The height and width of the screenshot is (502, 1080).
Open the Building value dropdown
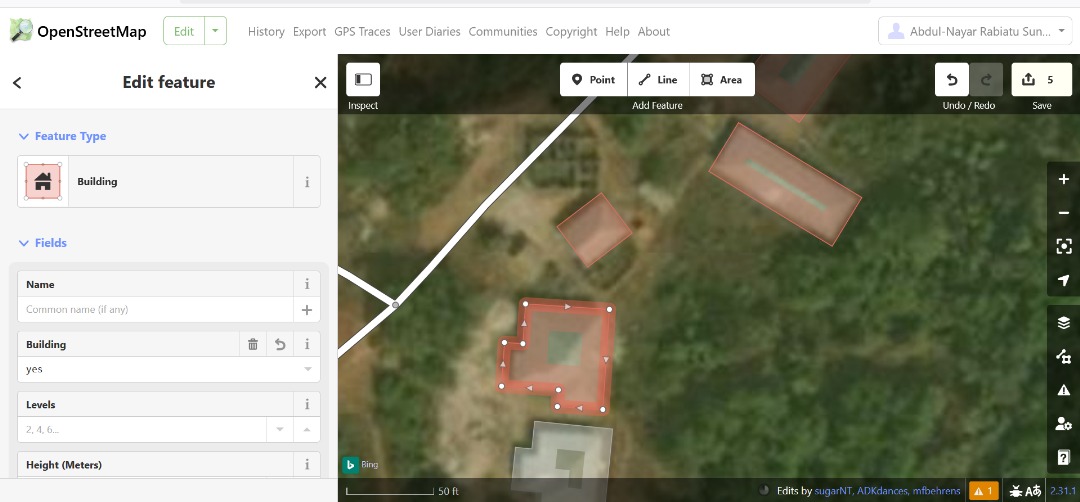[x=307, y=369]
